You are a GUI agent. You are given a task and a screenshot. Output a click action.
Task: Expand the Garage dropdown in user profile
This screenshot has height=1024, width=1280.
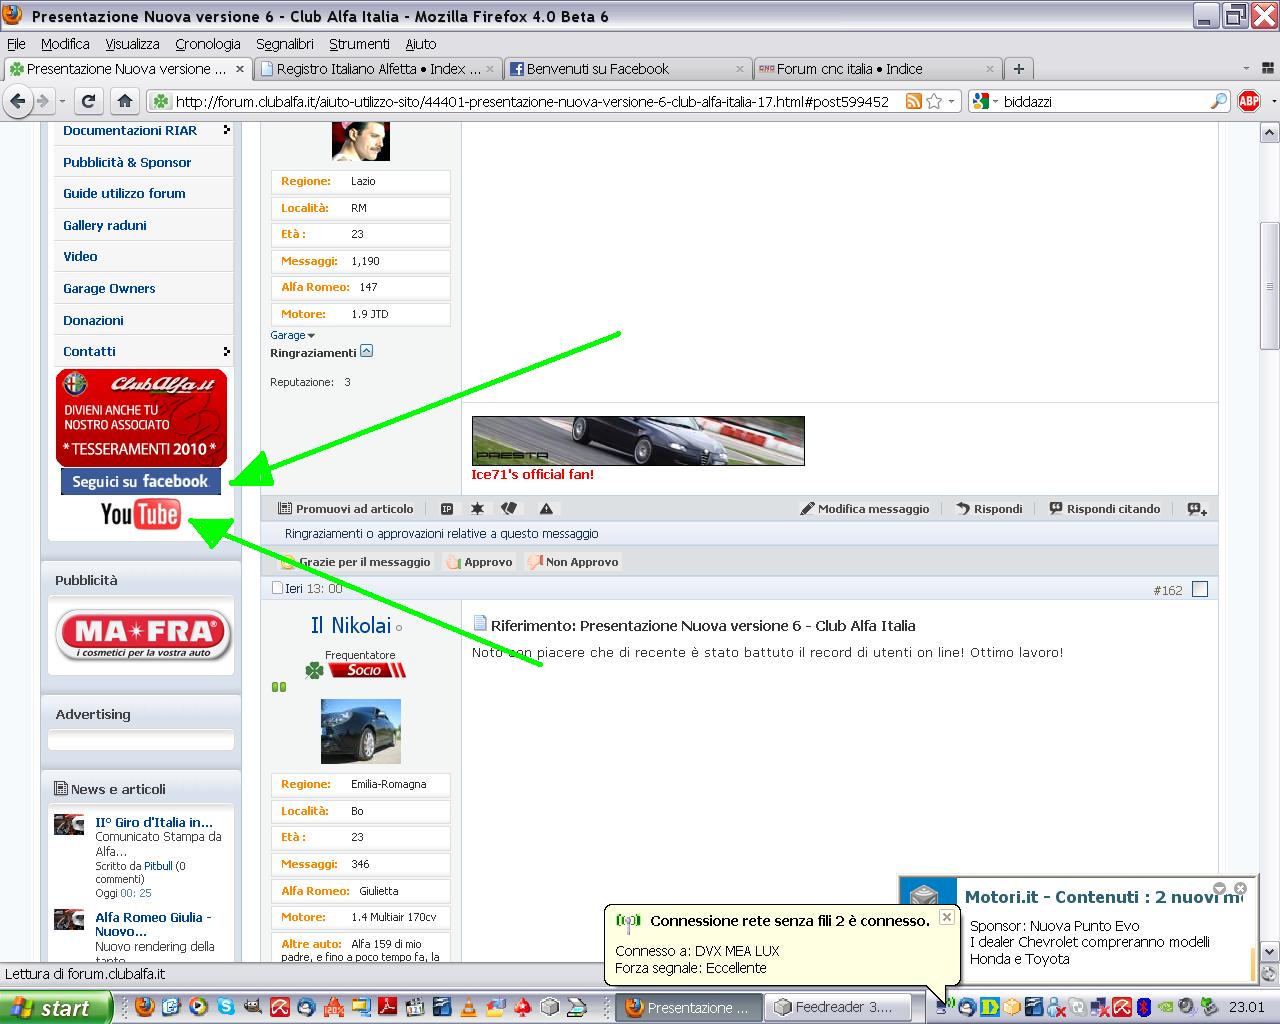(292, 335)
